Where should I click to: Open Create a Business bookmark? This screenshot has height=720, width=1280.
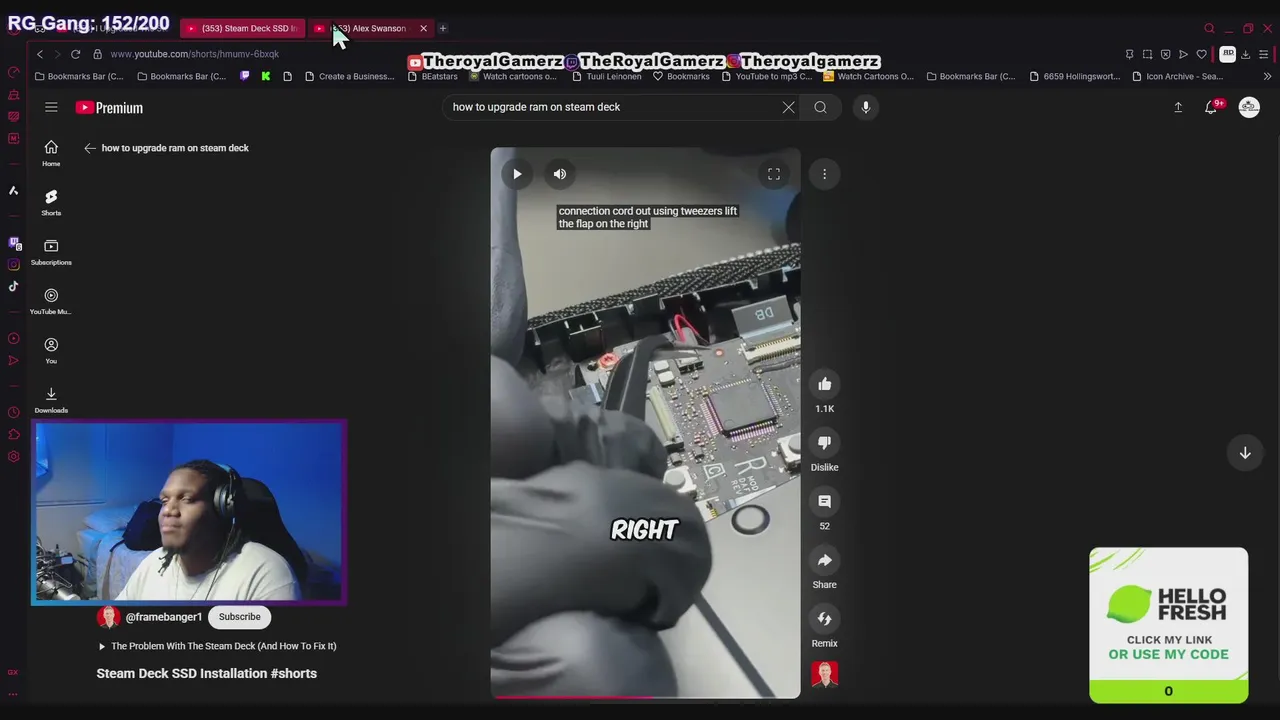pyautogui.click(x=349, y=76)
